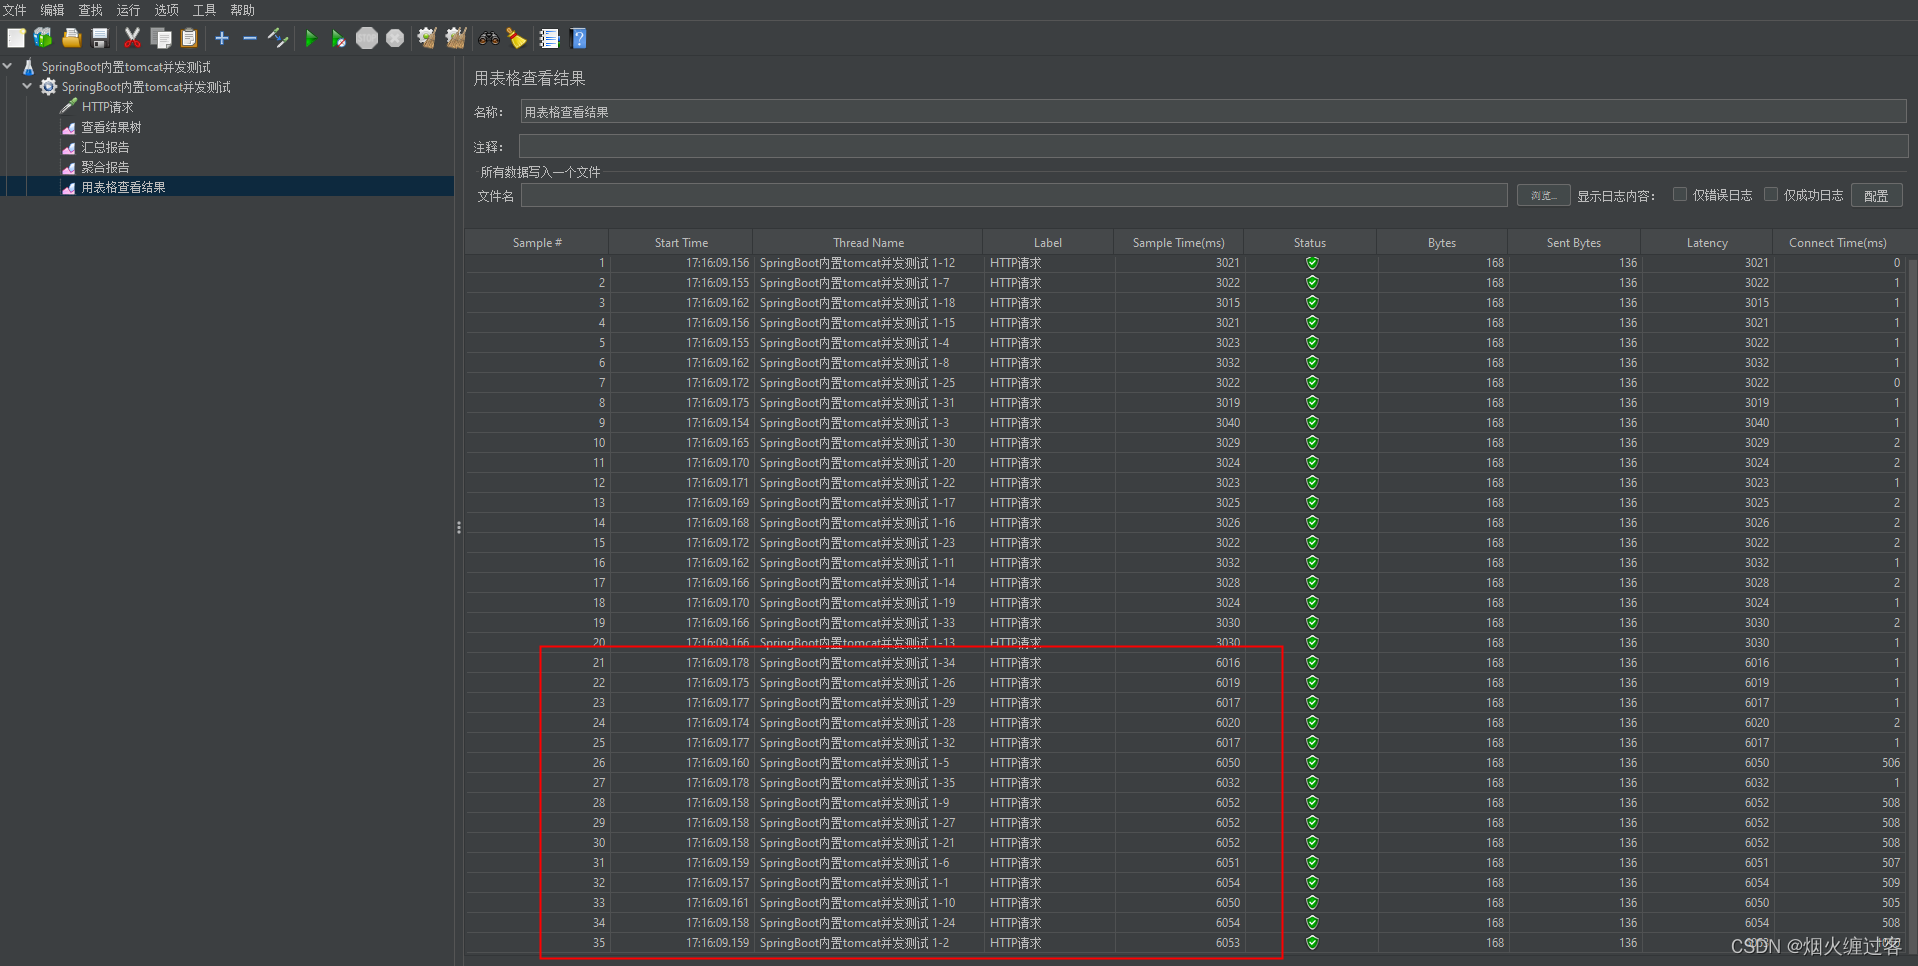Open the 选项 menu

(166, 10)
